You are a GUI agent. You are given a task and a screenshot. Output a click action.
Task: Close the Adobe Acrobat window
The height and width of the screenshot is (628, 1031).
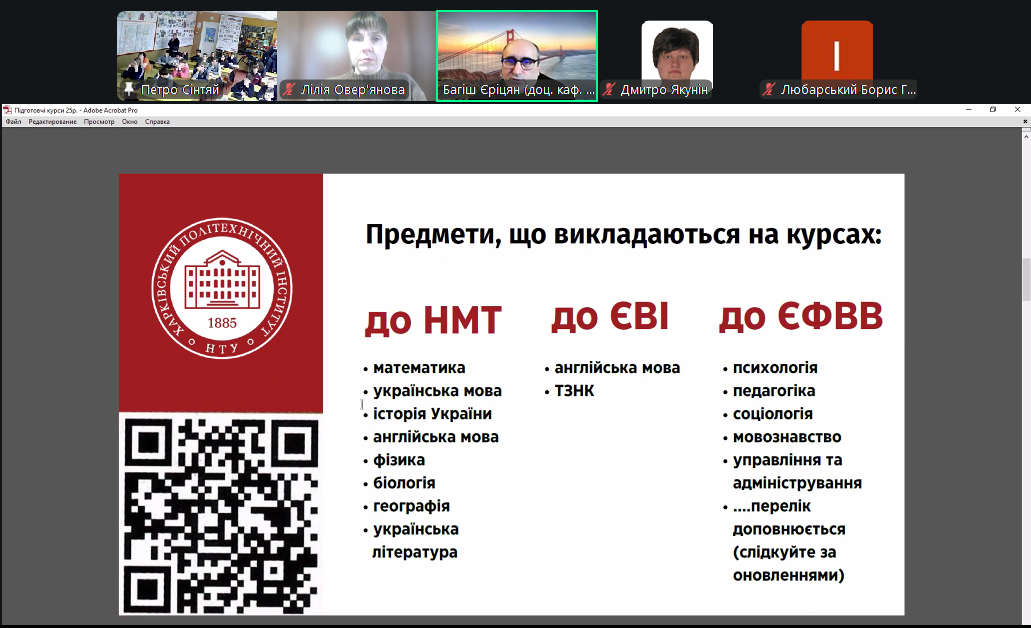[1017, 110]
